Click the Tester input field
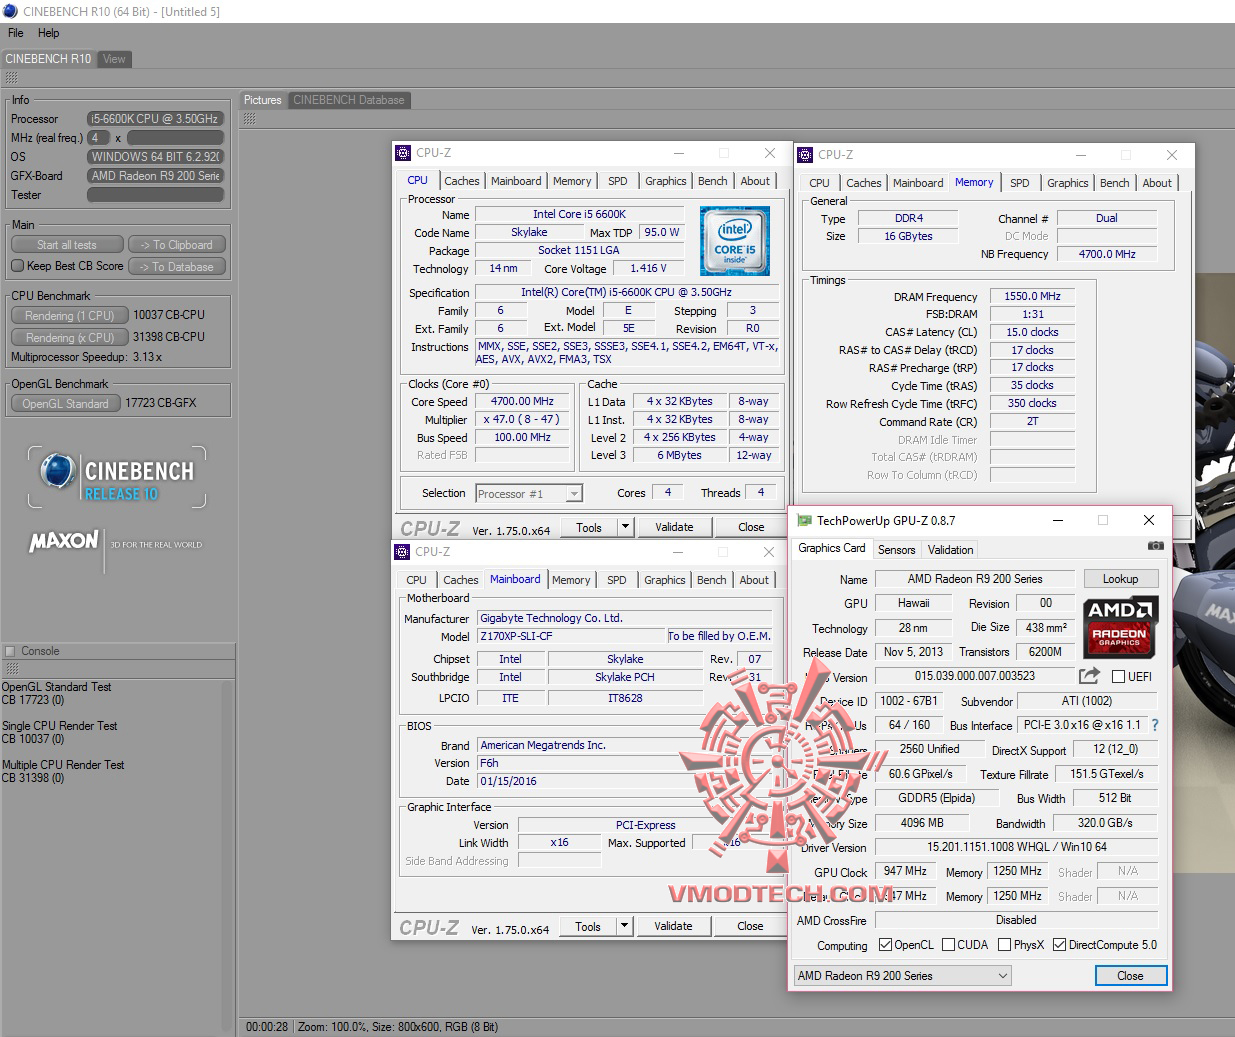The image size is (1235, 1037). click(155, 195)
